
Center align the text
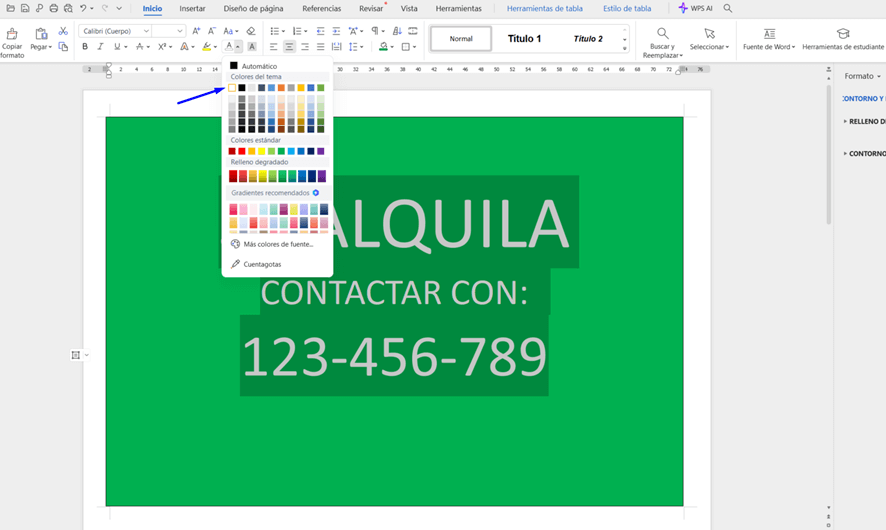289,47
